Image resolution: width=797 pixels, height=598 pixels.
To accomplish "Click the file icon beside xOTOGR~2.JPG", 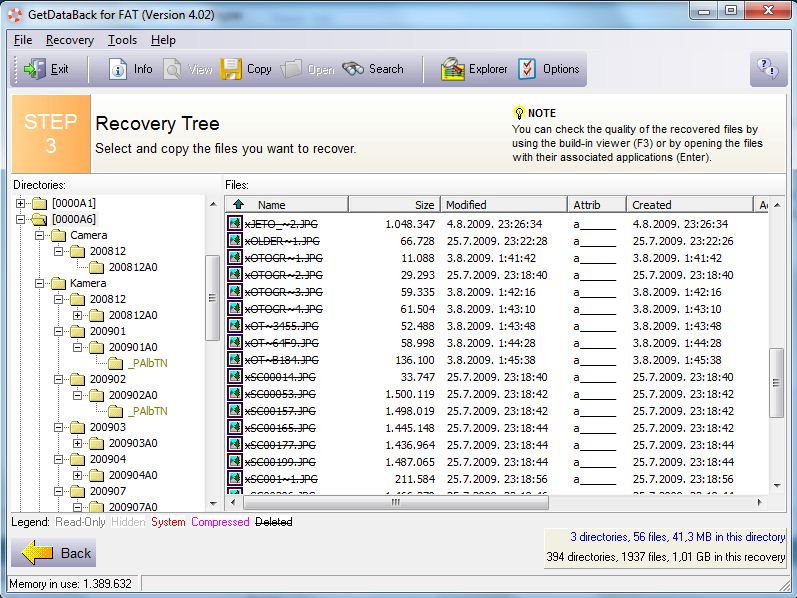I will (x=235, y=275).
